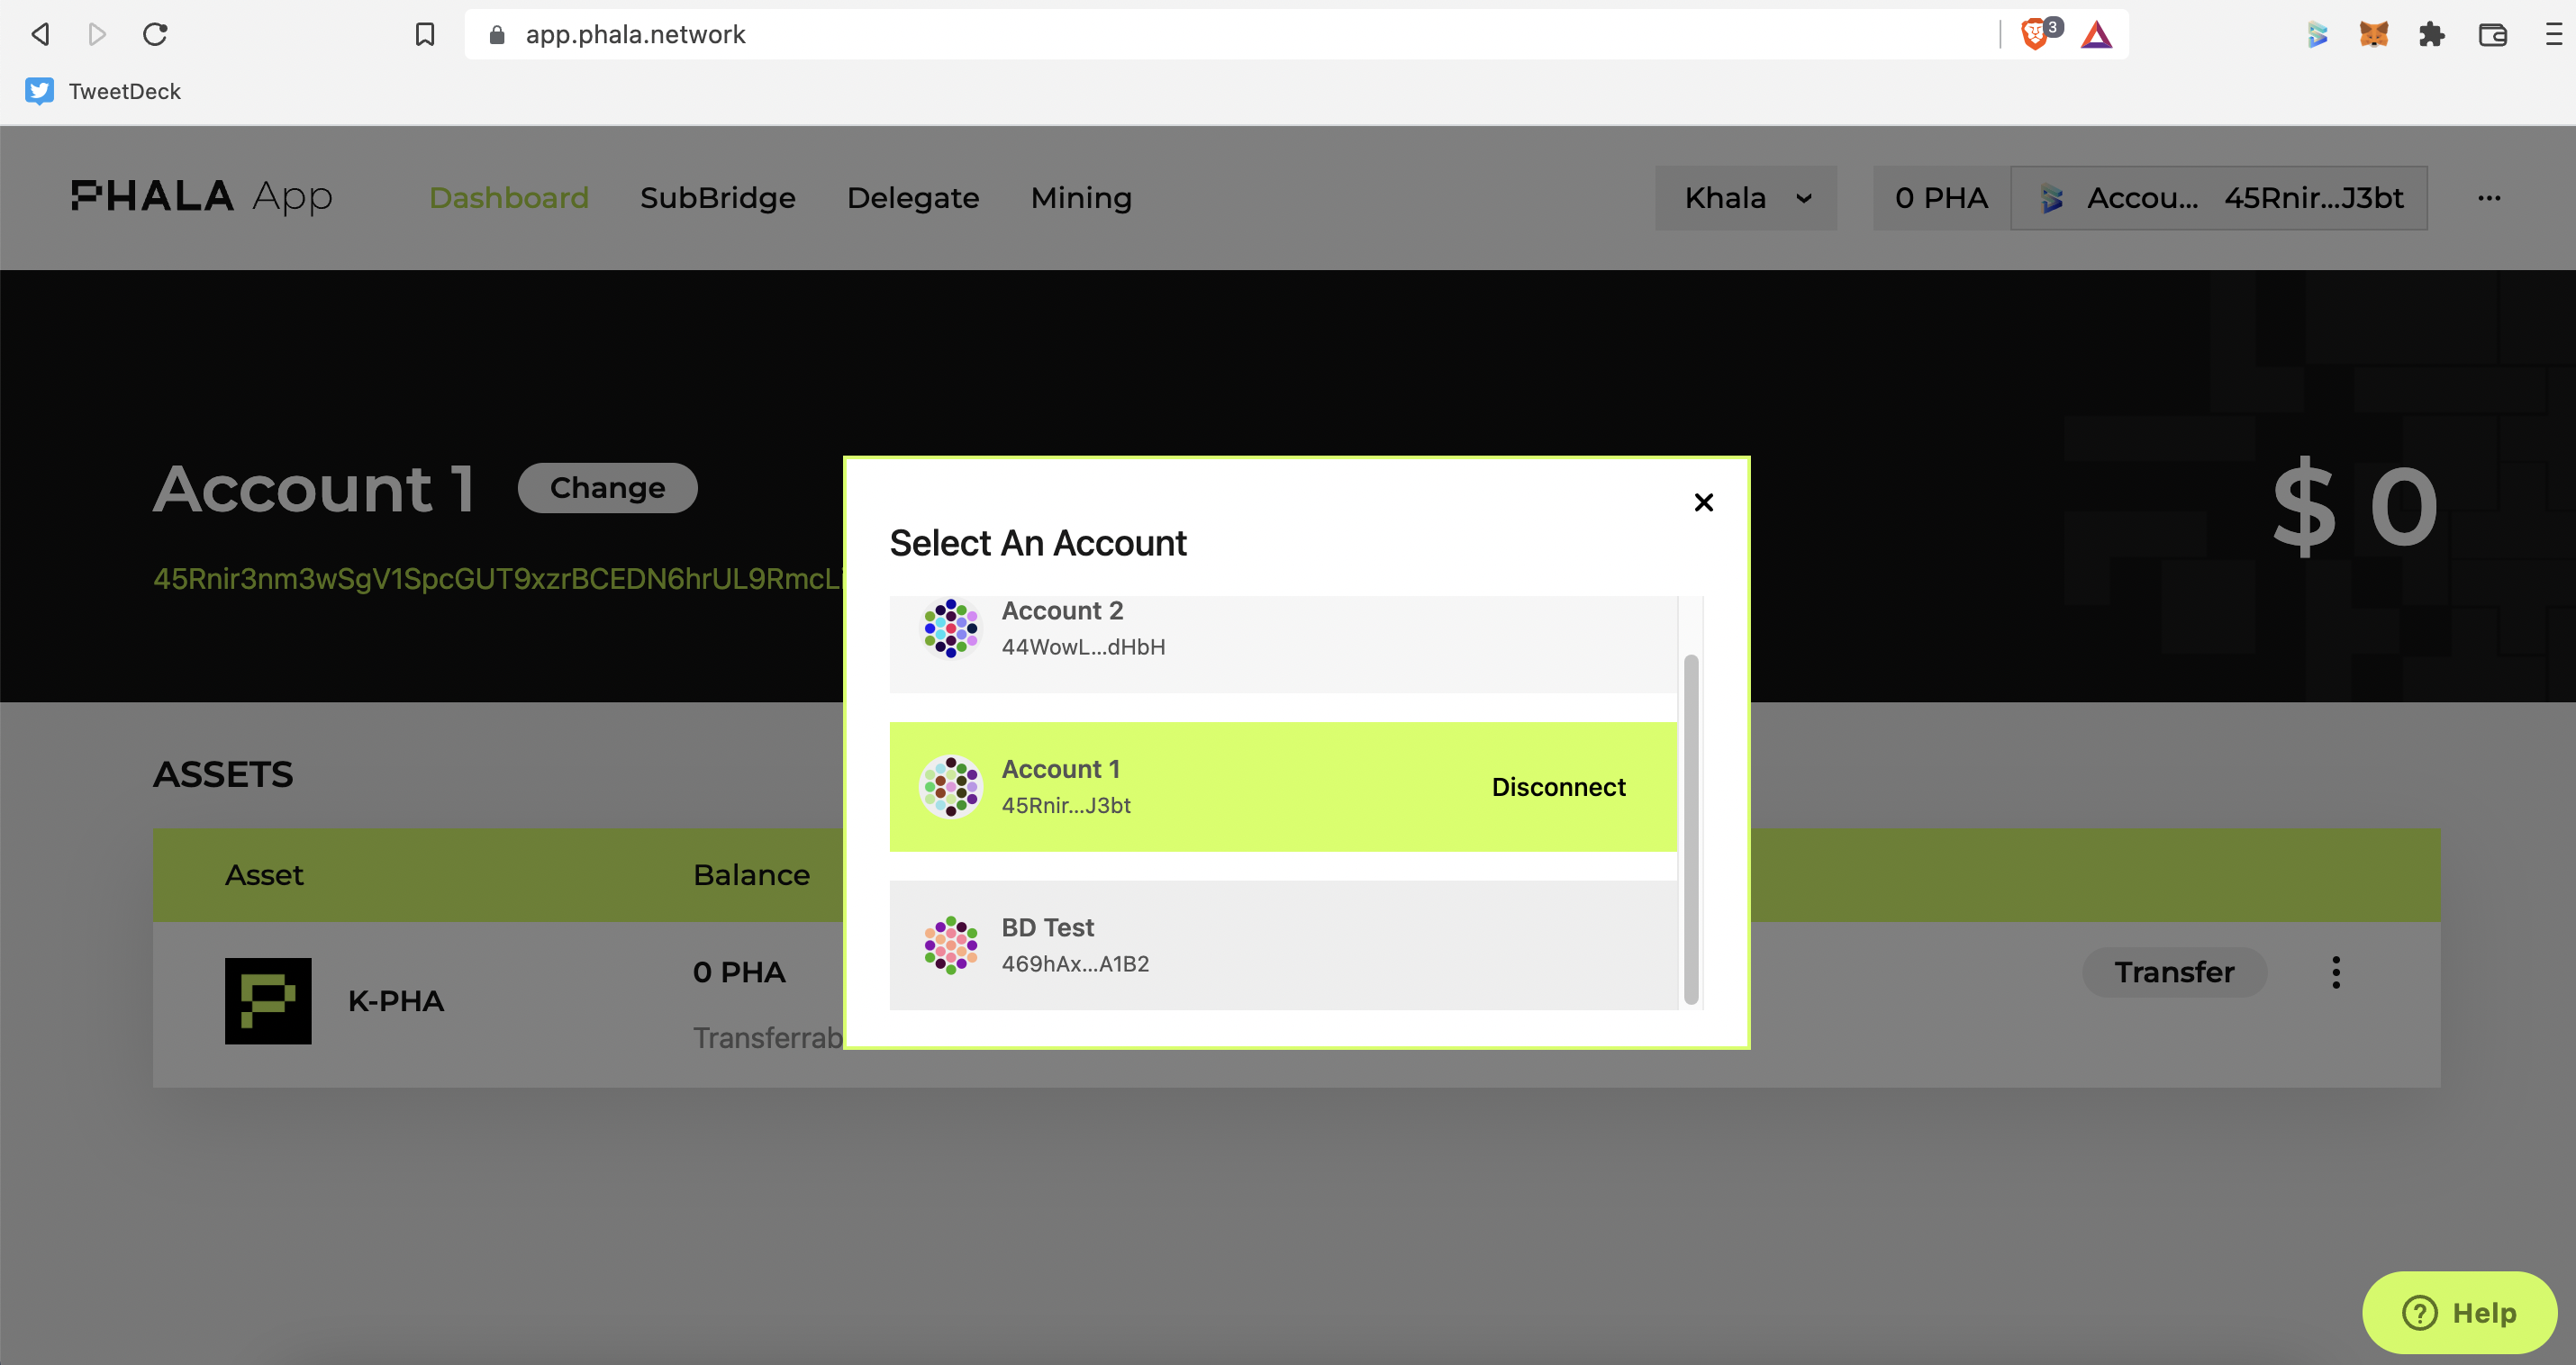Open the browser hamburger menu
This screenshot has height=1365, width=2576.
[x=2553, y=35]
